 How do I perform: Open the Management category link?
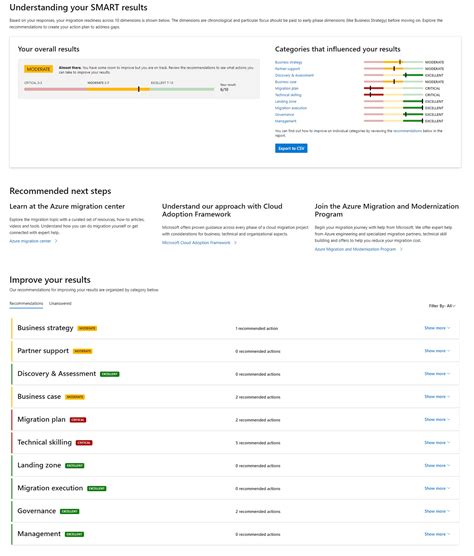285,121
